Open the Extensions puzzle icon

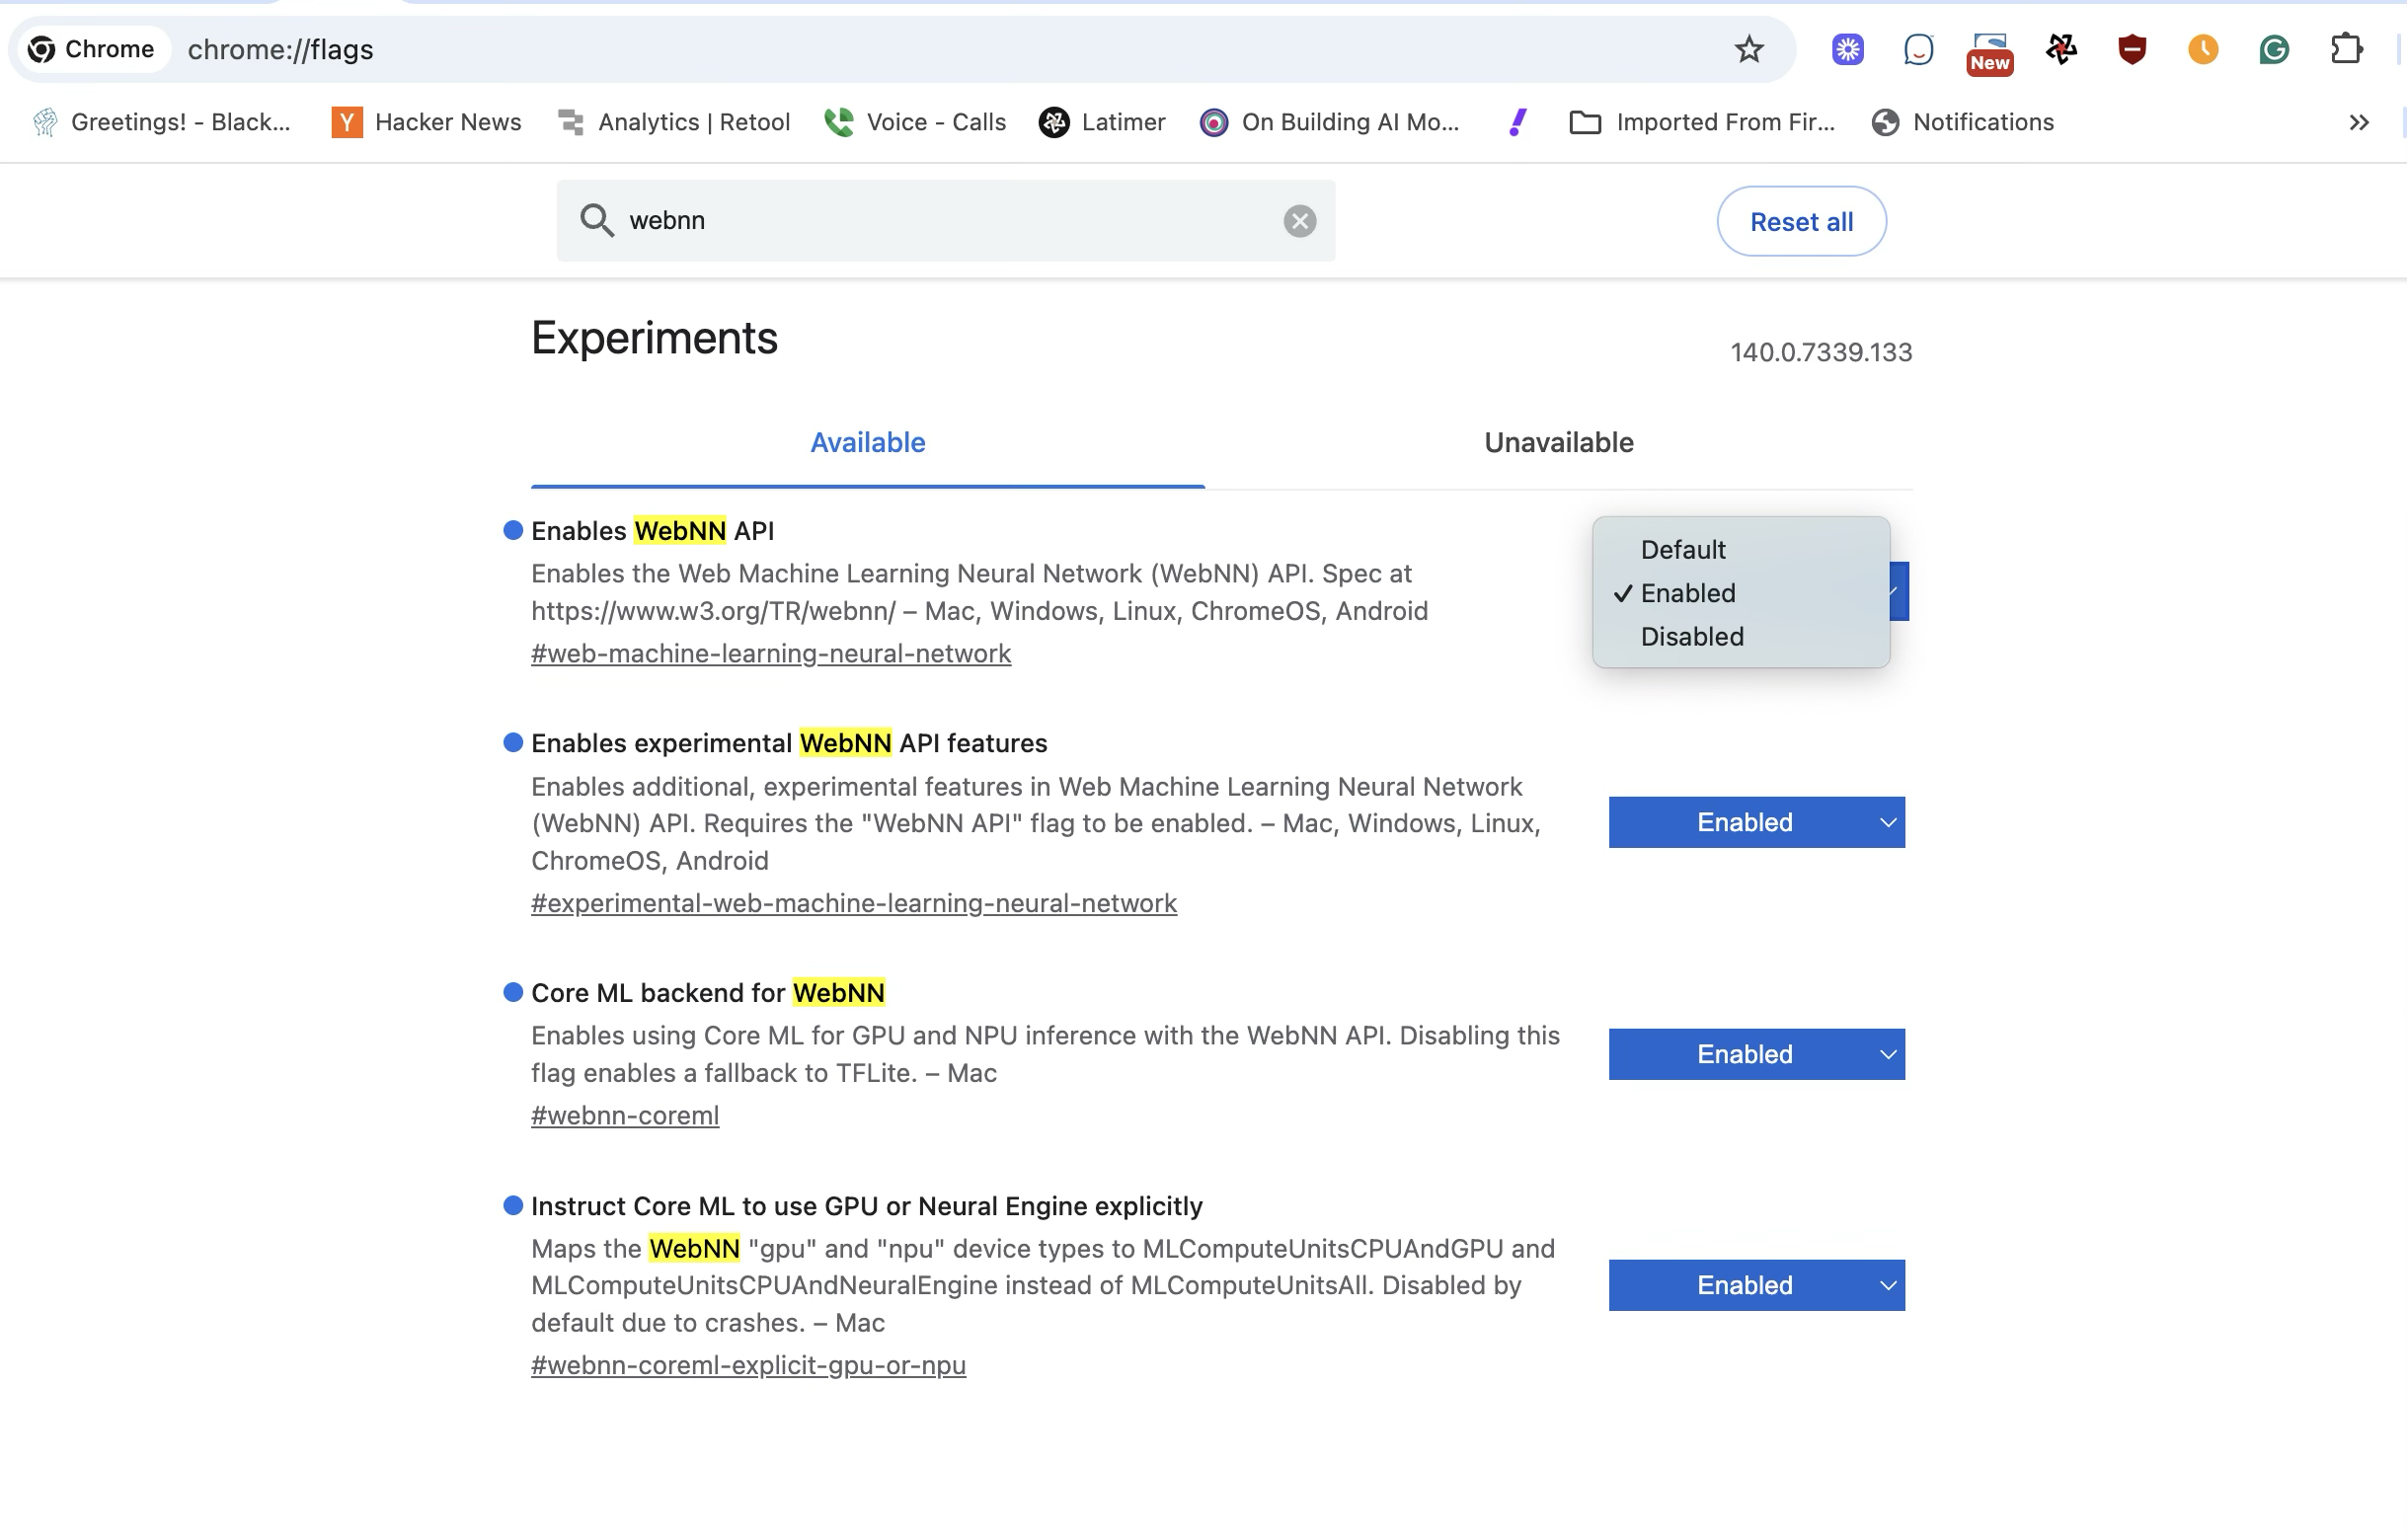pos(2345,49)
